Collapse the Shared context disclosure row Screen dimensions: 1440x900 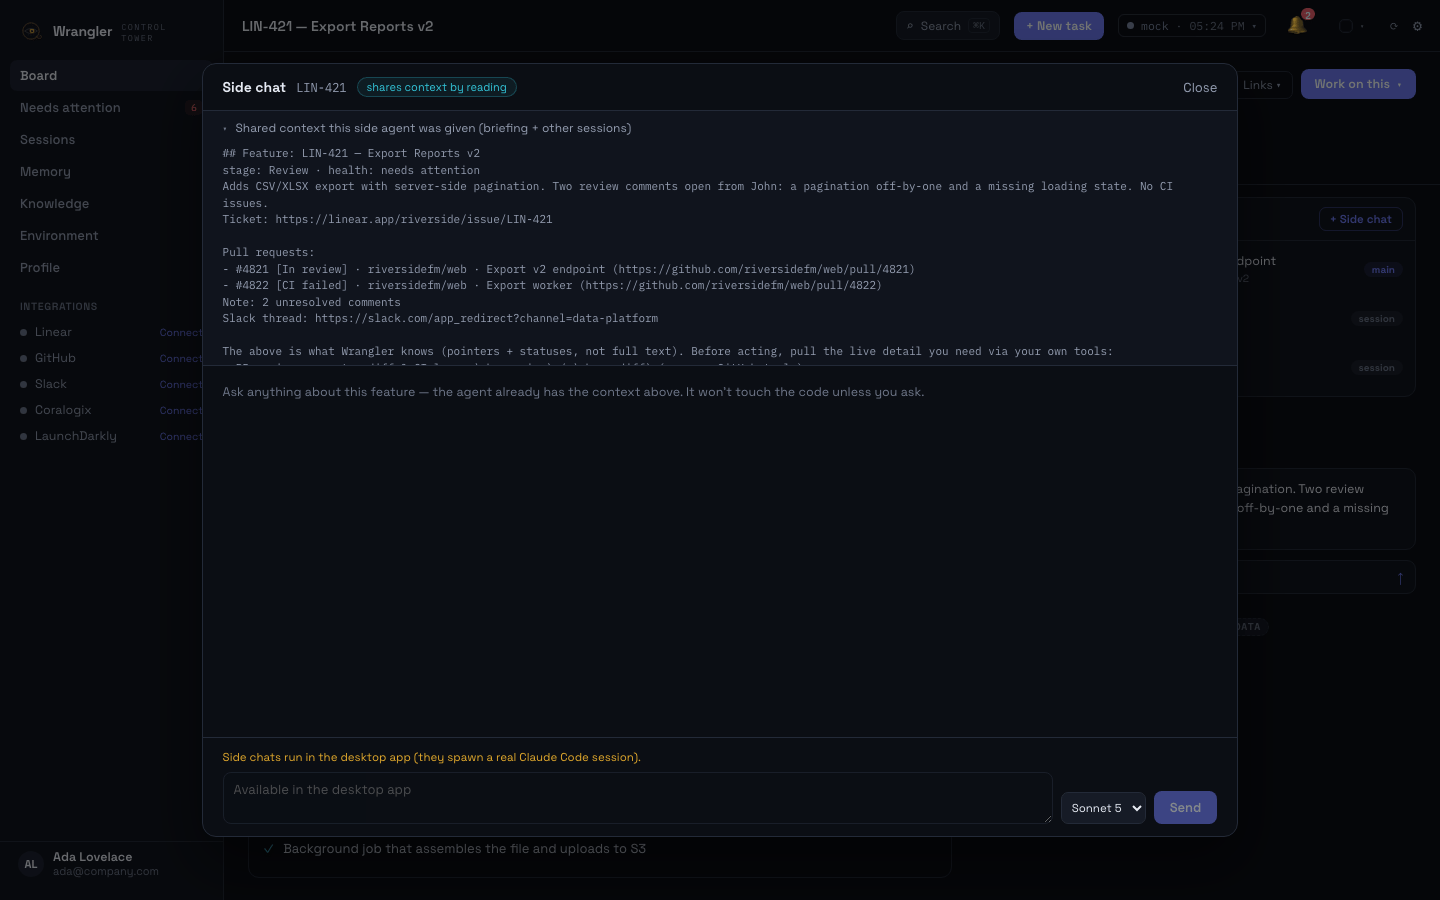[427, 128]
